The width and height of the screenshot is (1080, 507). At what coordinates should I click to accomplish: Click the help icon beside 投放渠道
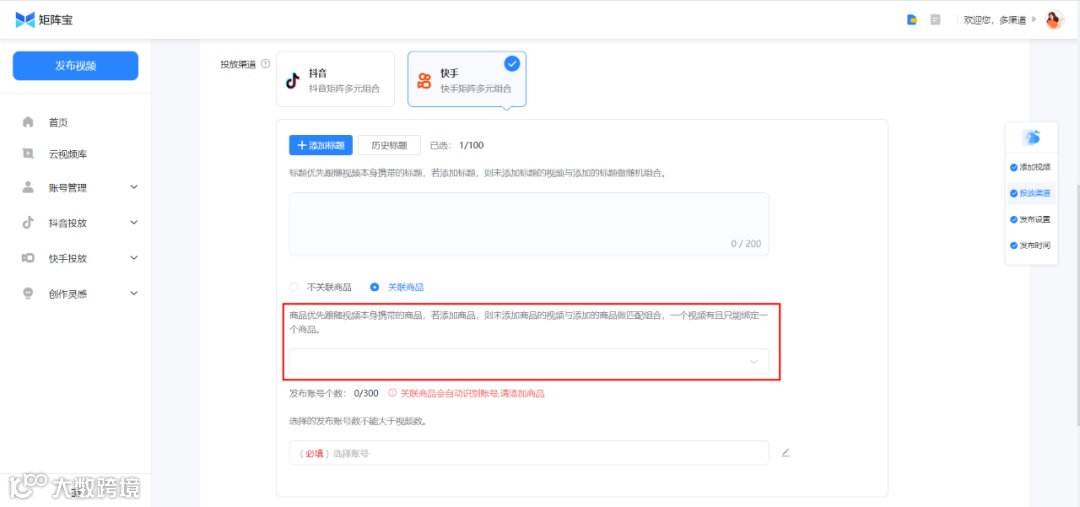tap(265, 64)
